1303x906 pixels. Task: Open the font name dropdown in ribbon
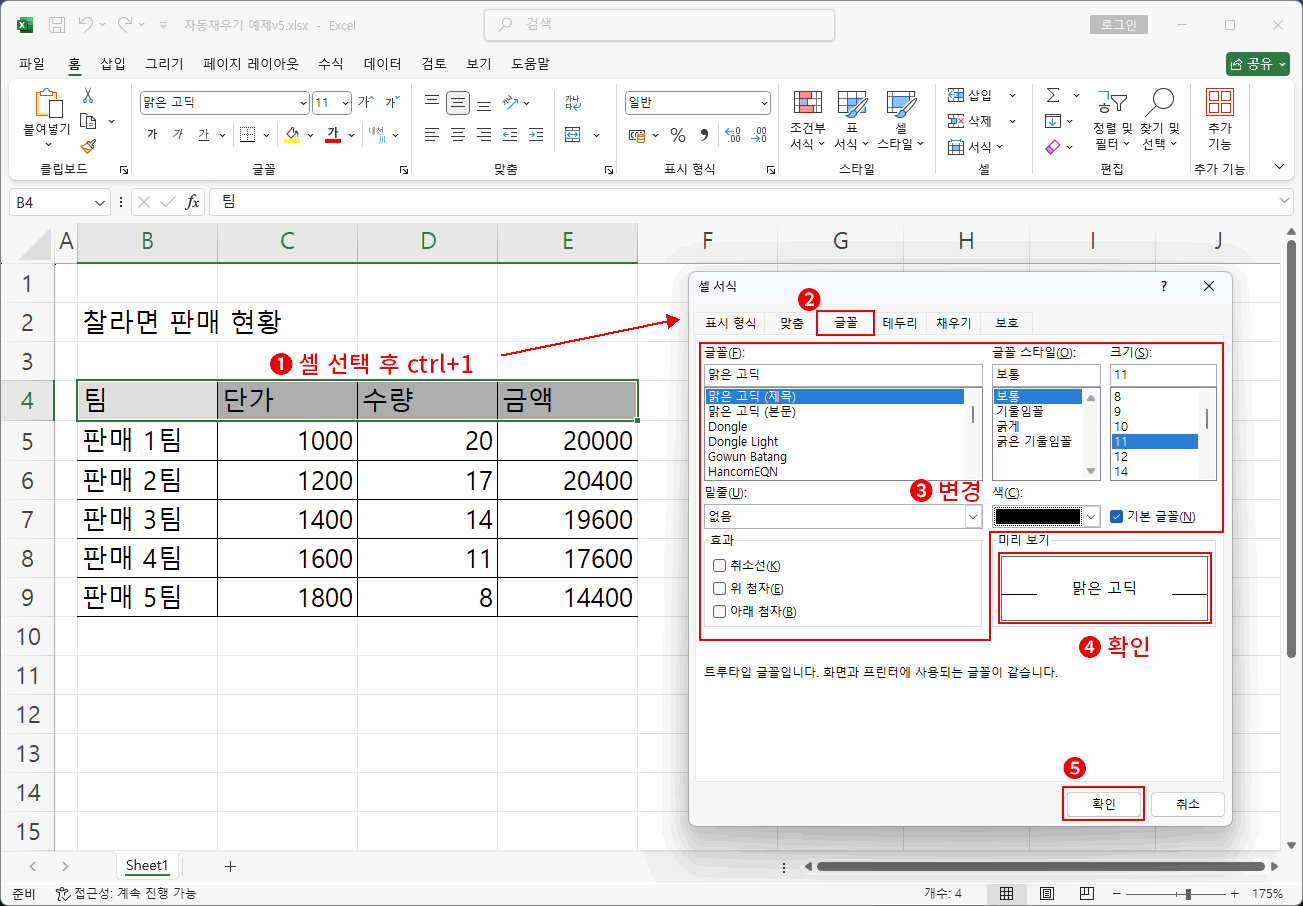tap(304, 102)
